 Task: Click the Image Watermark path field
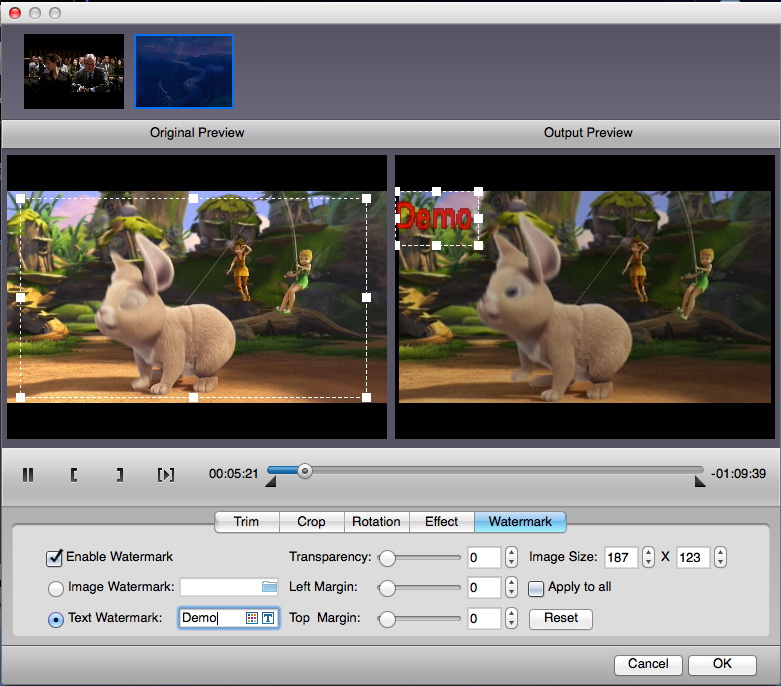click(x=229, y=587)
